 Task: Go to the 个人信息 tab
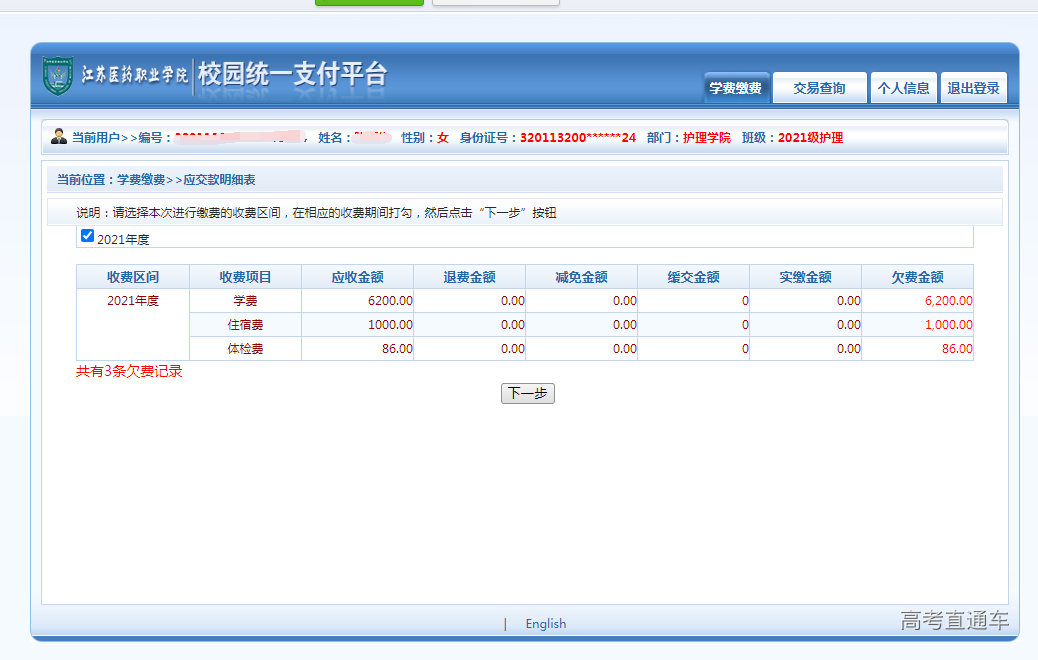pyautogui.click(x=903, y=88)
